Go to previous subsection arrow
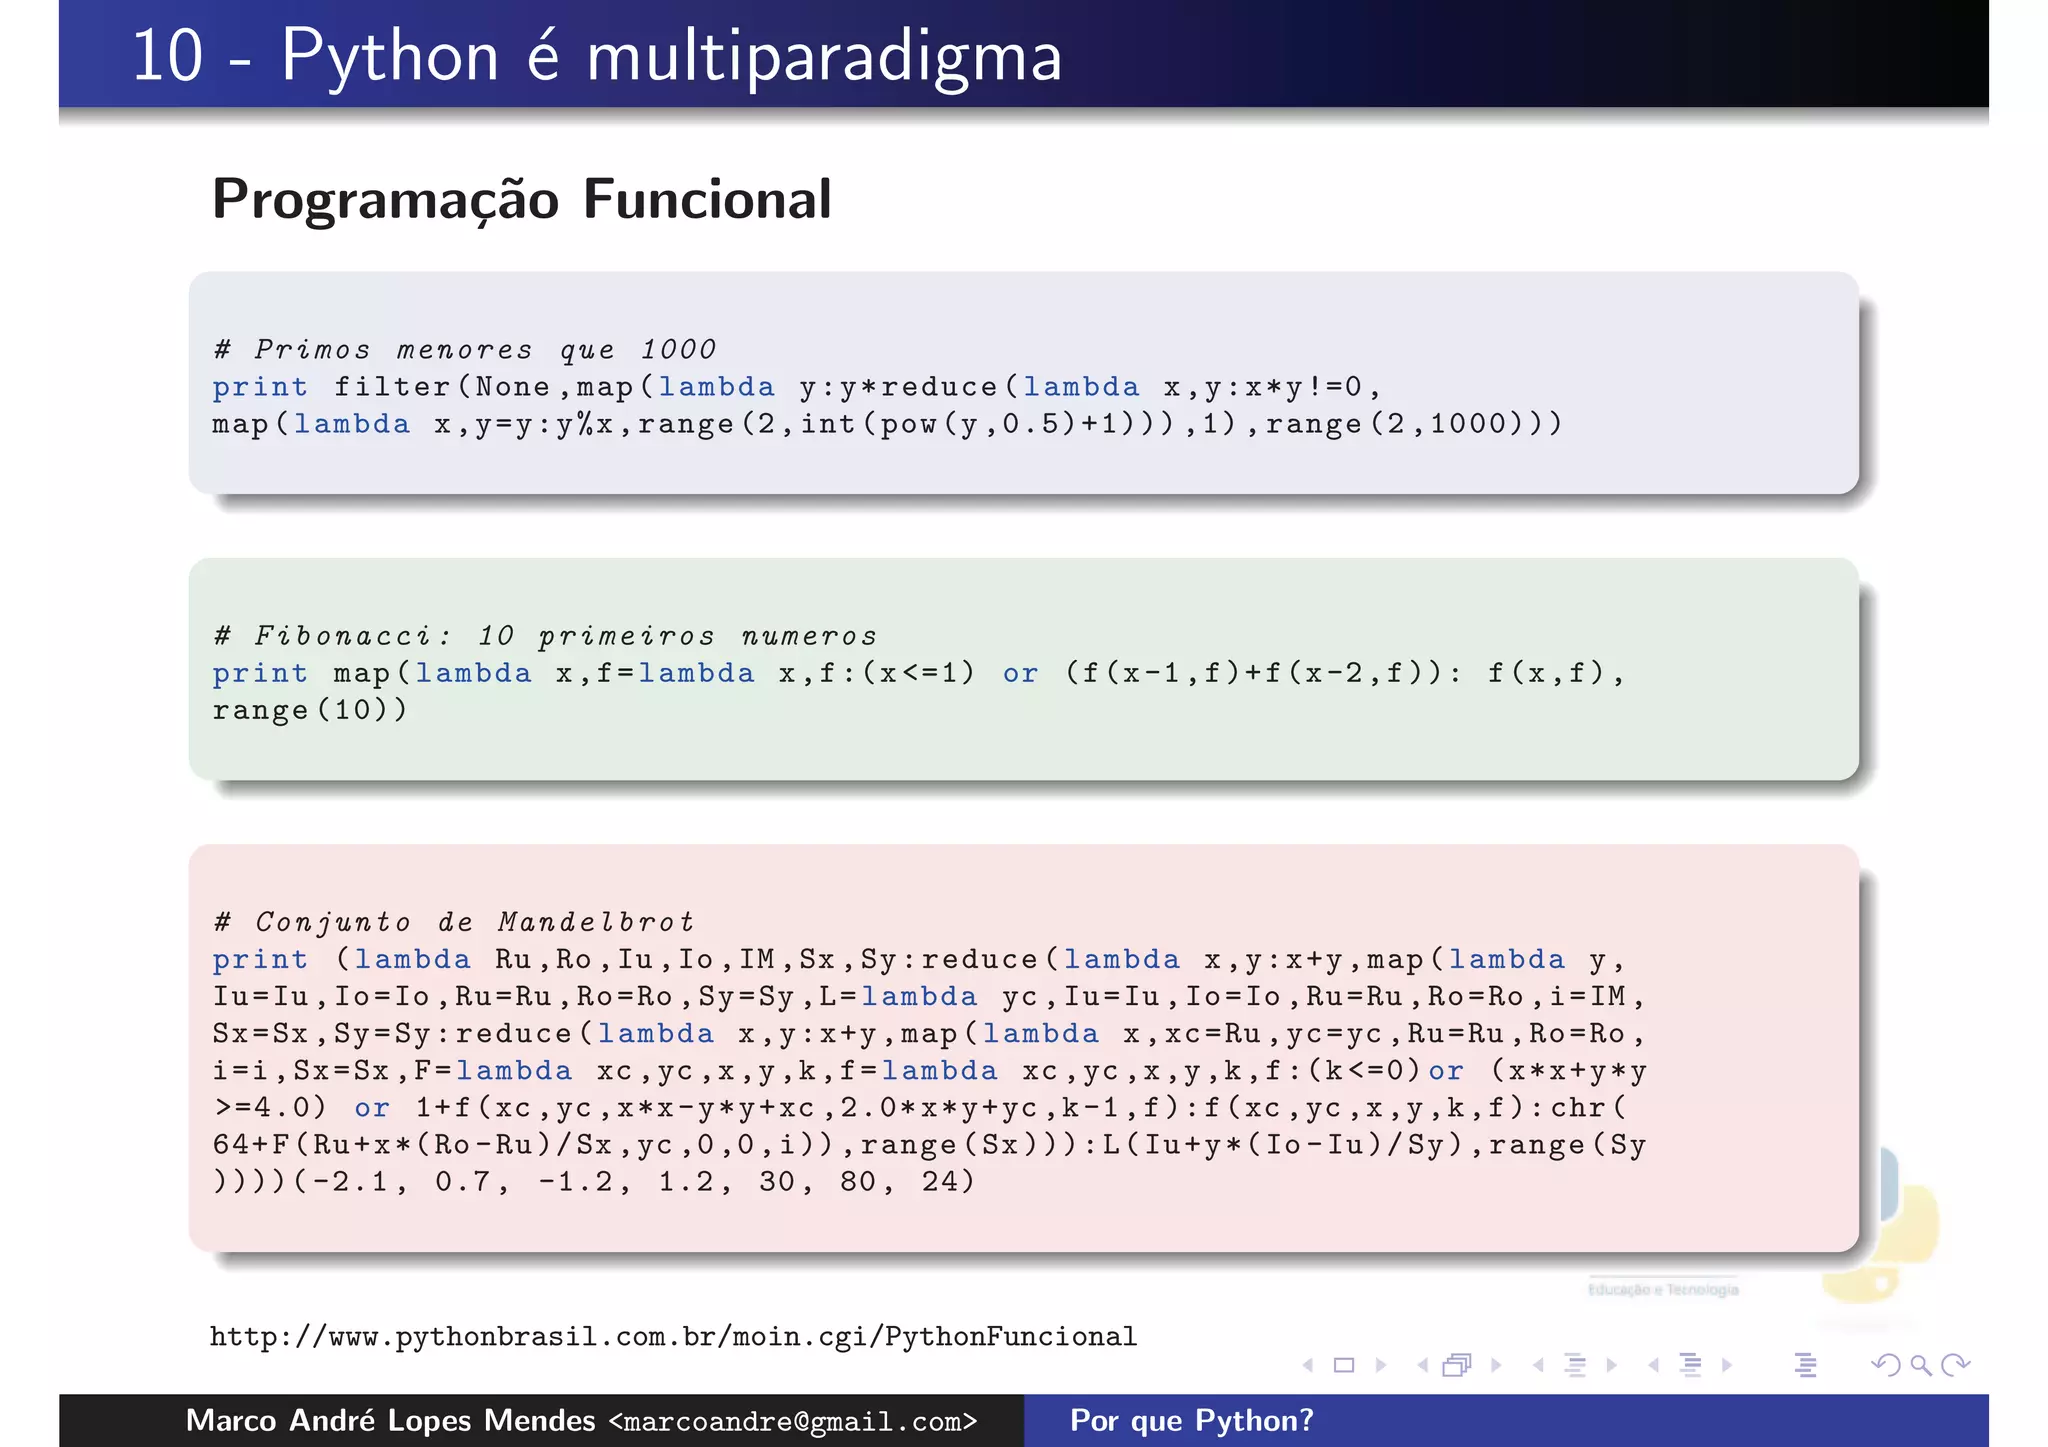 (1538, 1365)
